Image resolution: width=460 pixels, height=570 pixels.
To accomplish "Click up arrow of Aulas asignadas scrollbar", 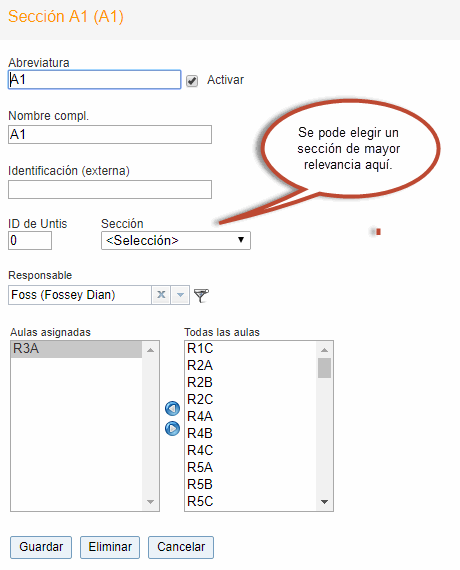I will [151, 350].
